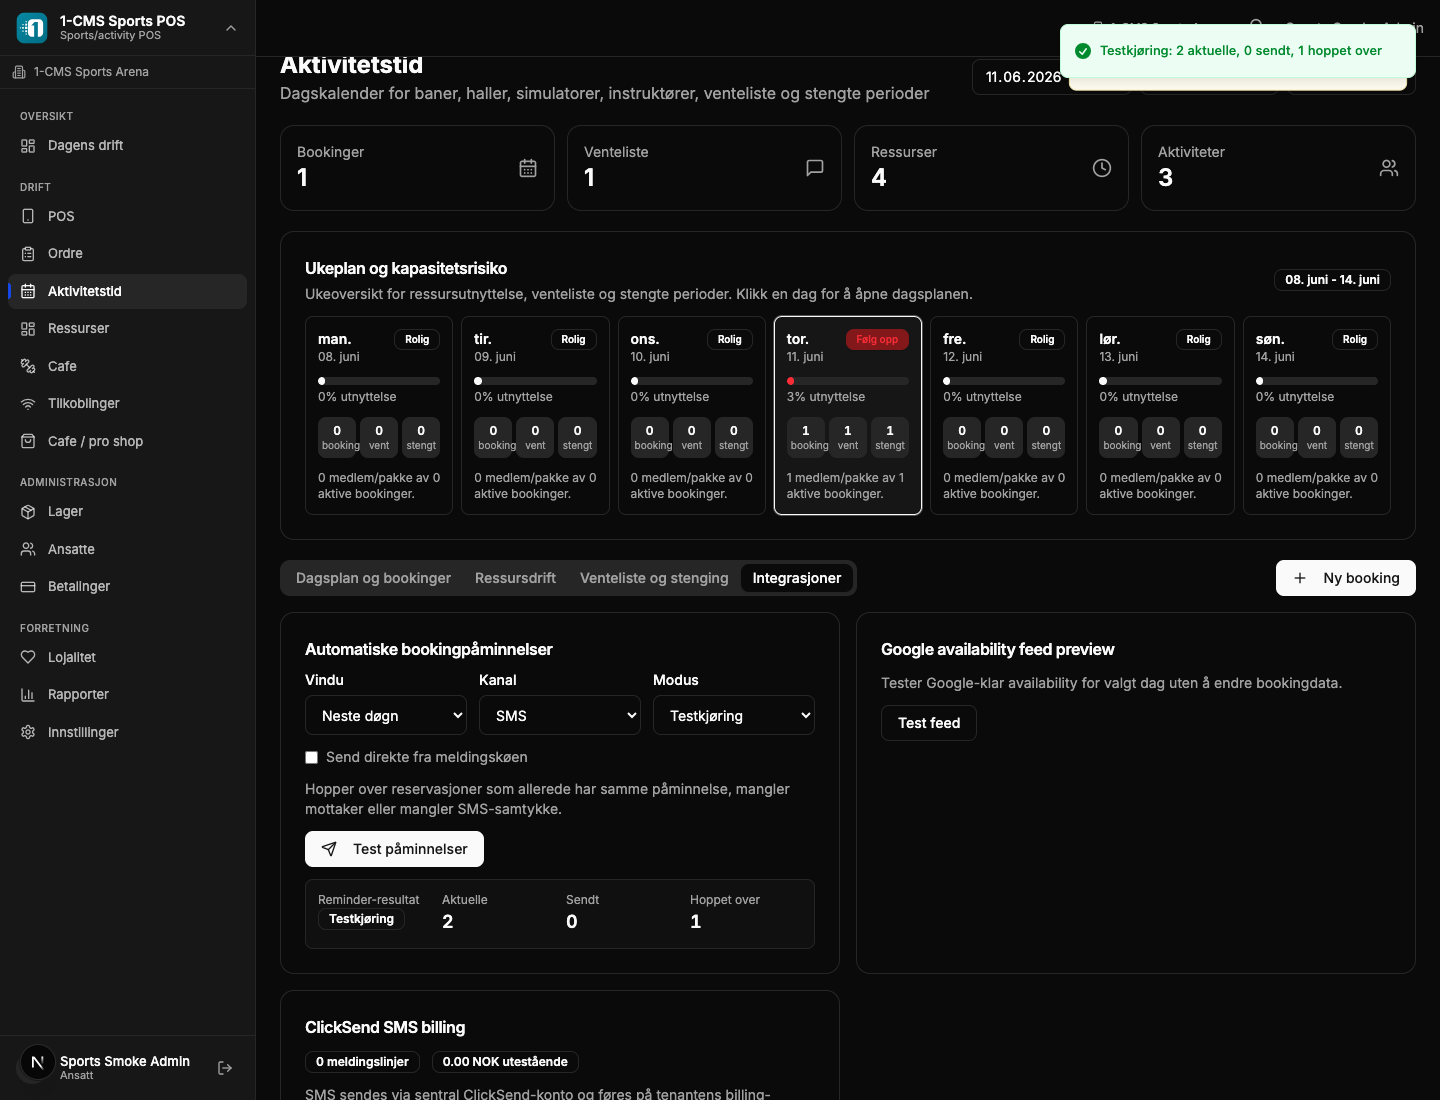Open the Rapporter chart icon
Screen dimensions: 1440x1100
tap(28, 695)
